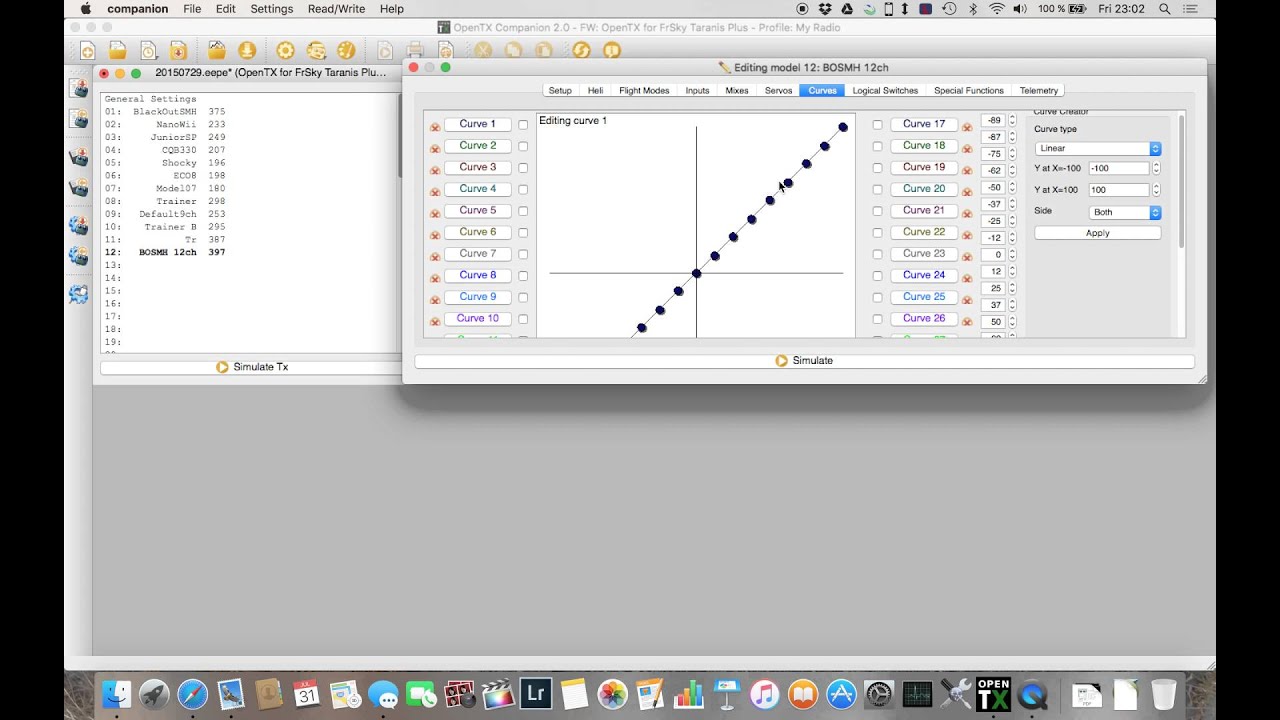Click the print toolbar icon
Screen dimensions: 1280x720
click(415, 50)
